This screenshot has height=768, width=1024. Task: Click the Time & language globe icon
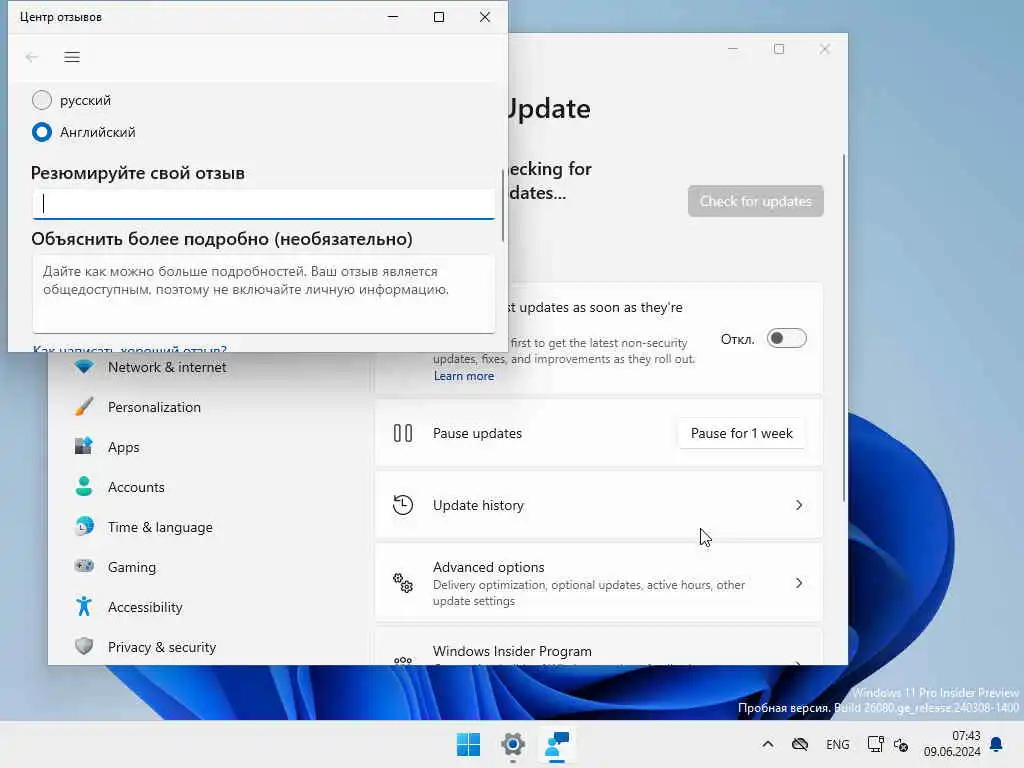pyautogui.click(x=84, y=526)
